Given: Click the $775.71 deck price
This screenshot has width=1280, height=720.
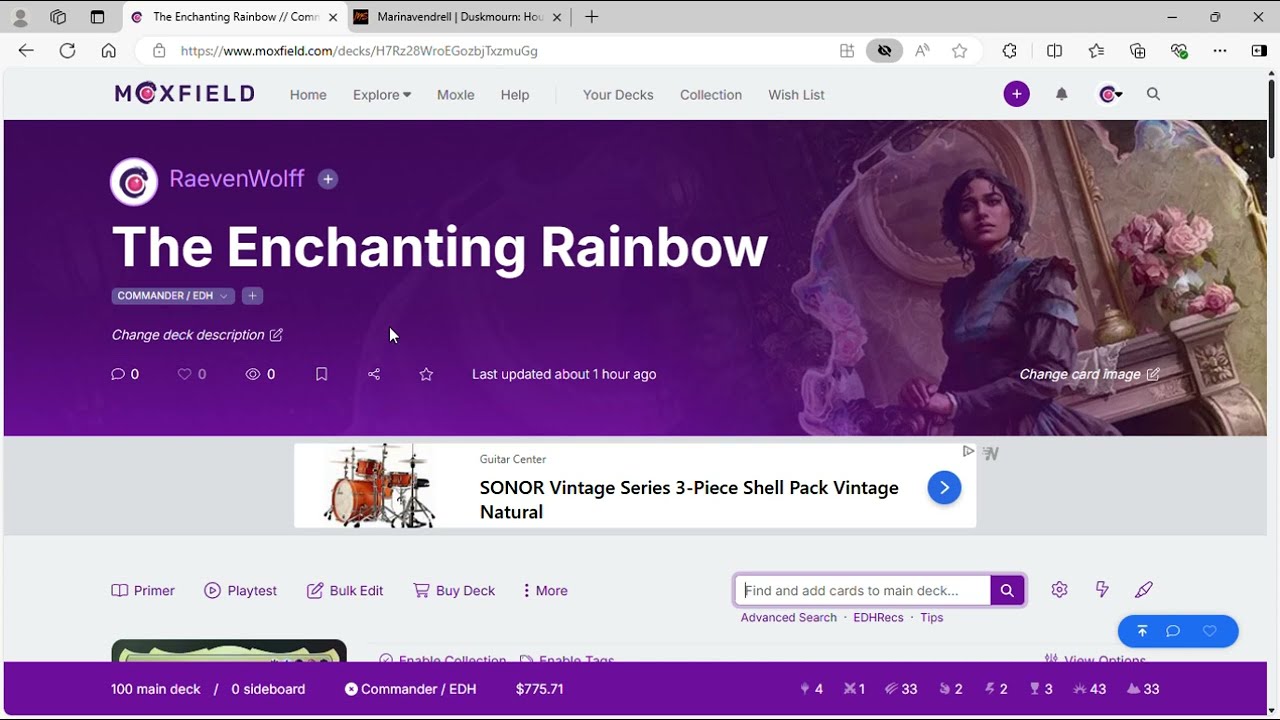Looking at the screenshot, I should tap(539, 689).
